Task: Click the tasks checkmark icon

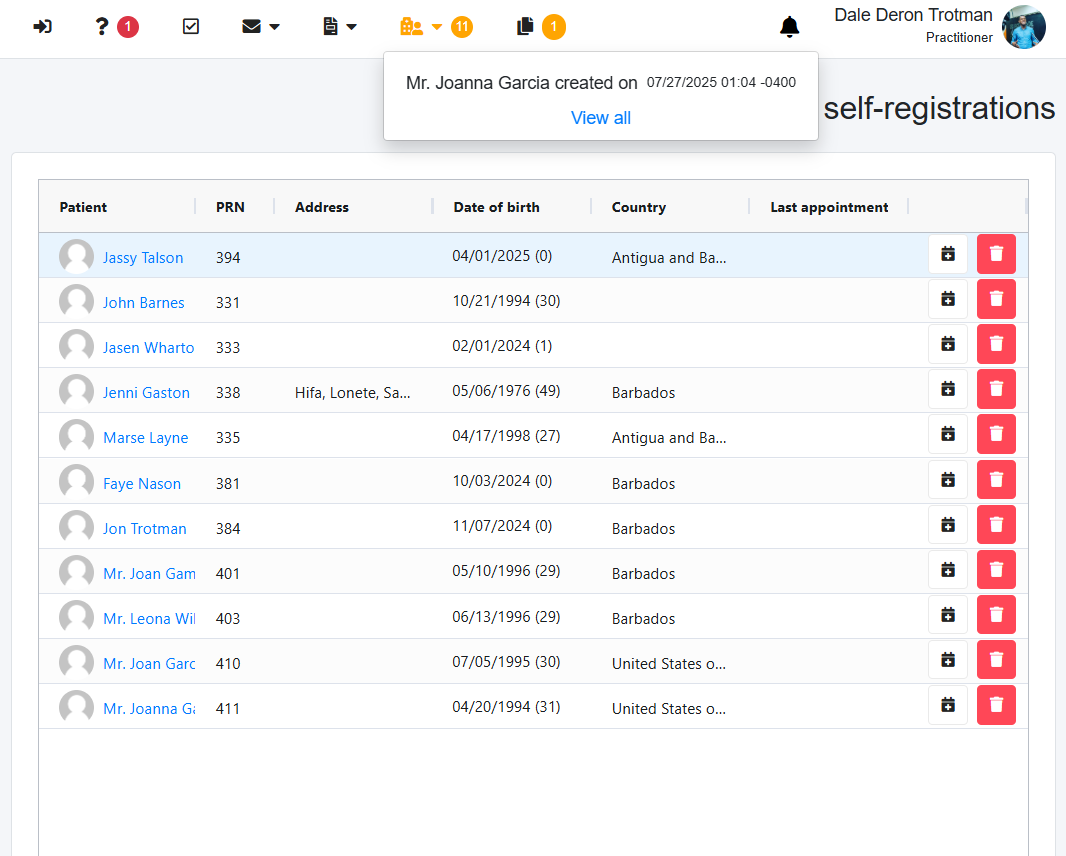Action: [x=191, y=27]
